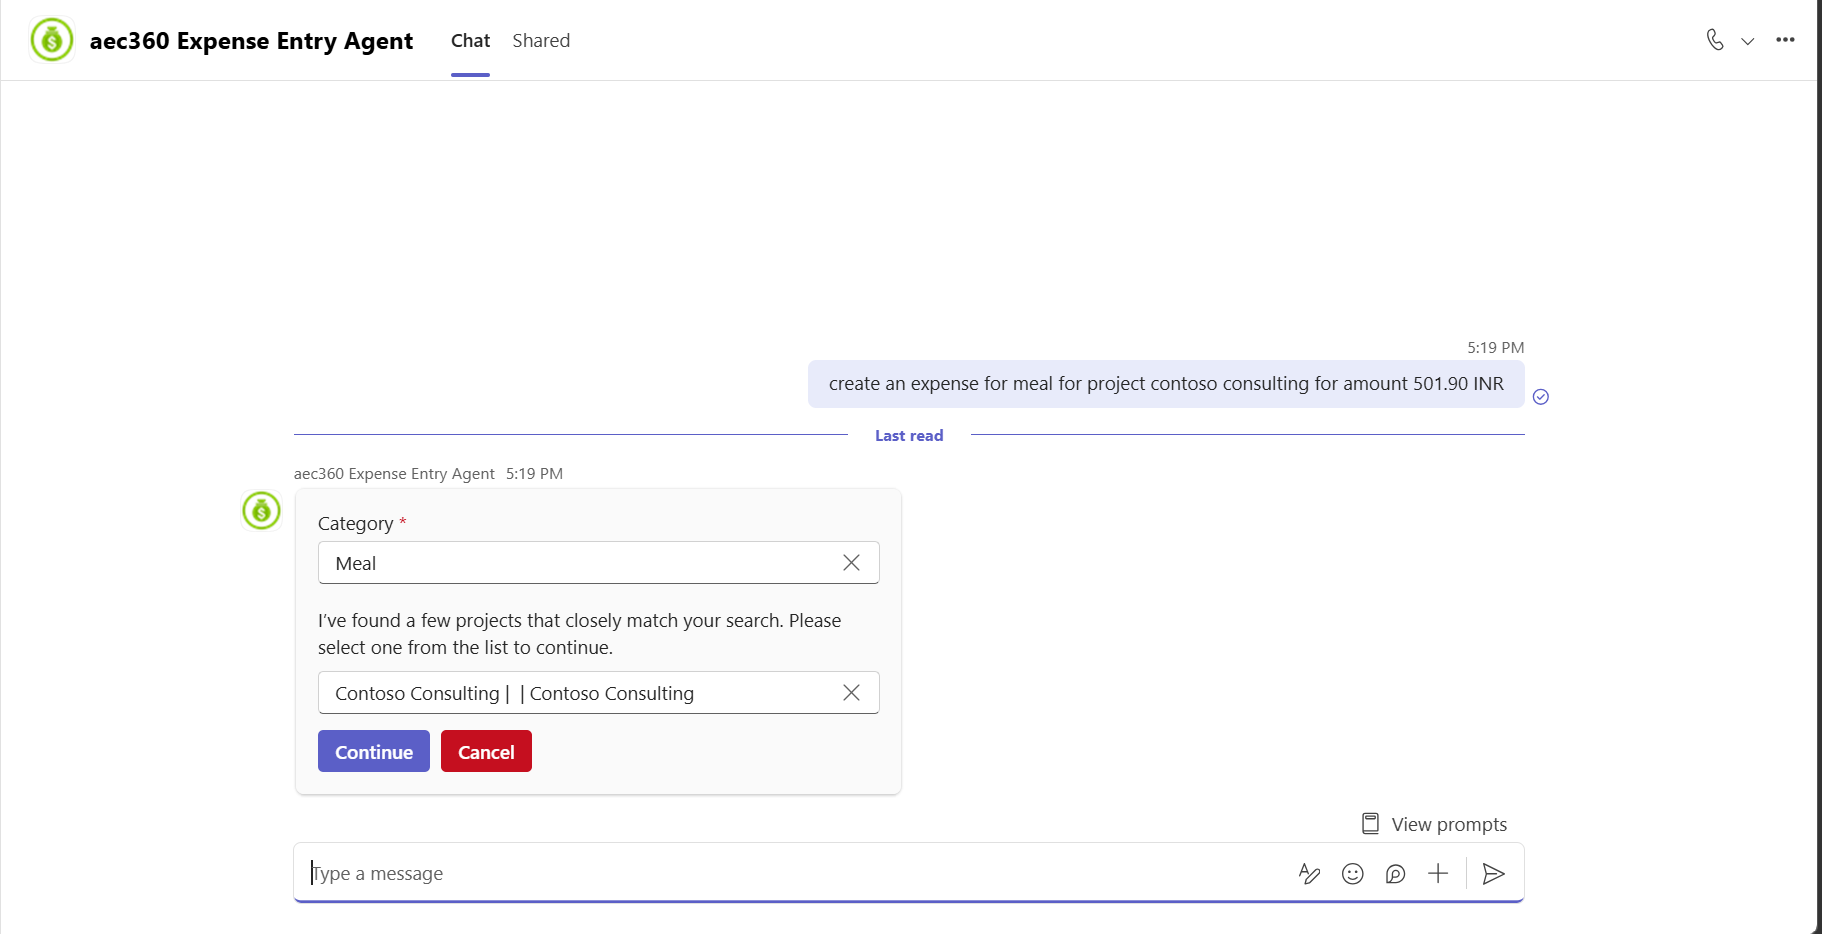Open View prompts
Image resolution: width=1822 pixels, height=934 pixels.
point(1435,824)
